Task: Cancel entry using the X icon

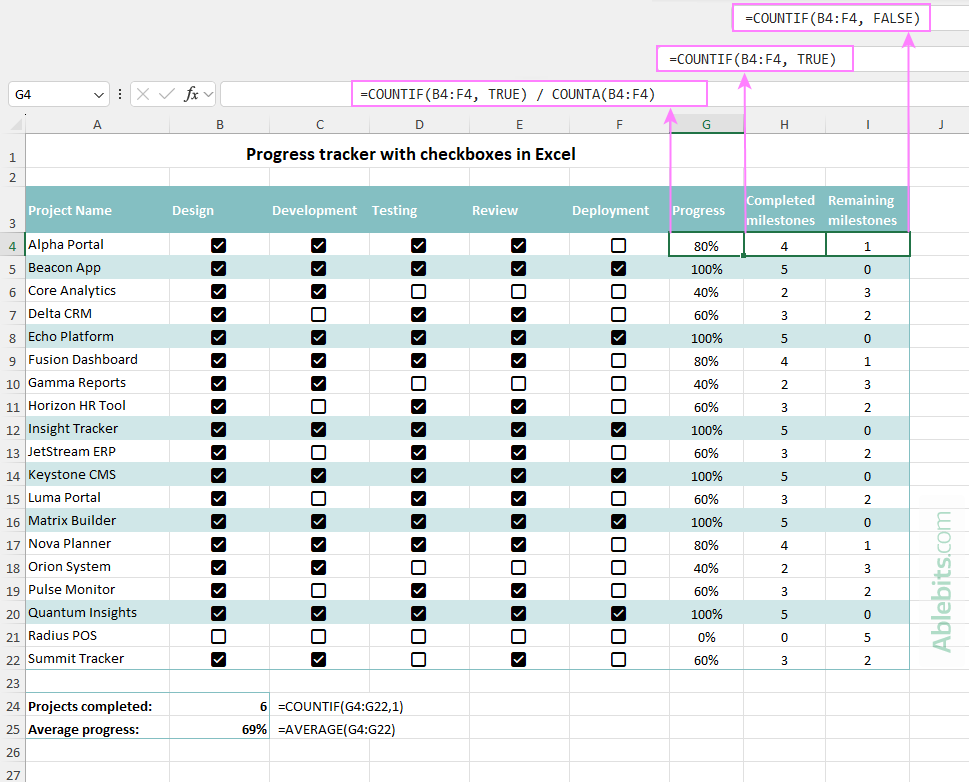Action: [143, 93]
